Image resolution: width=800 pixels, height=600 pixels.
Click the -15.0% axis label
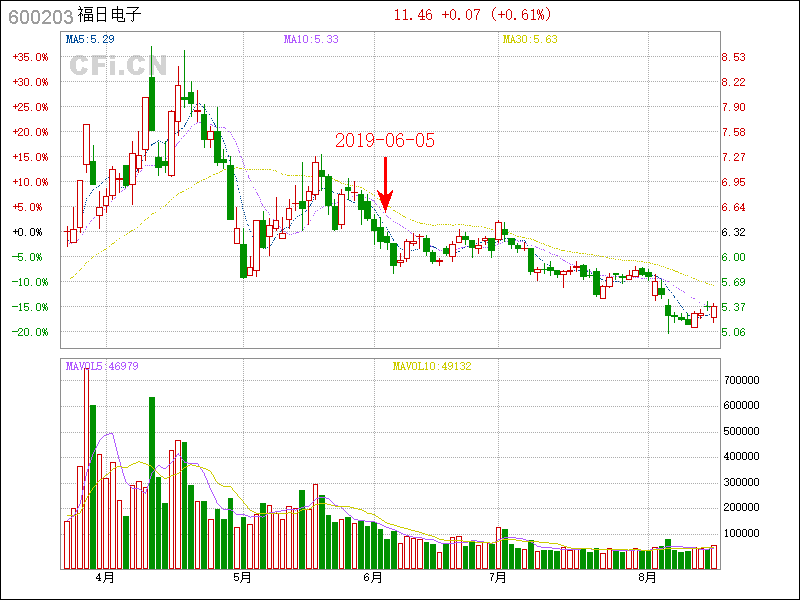tap(31, 307)
